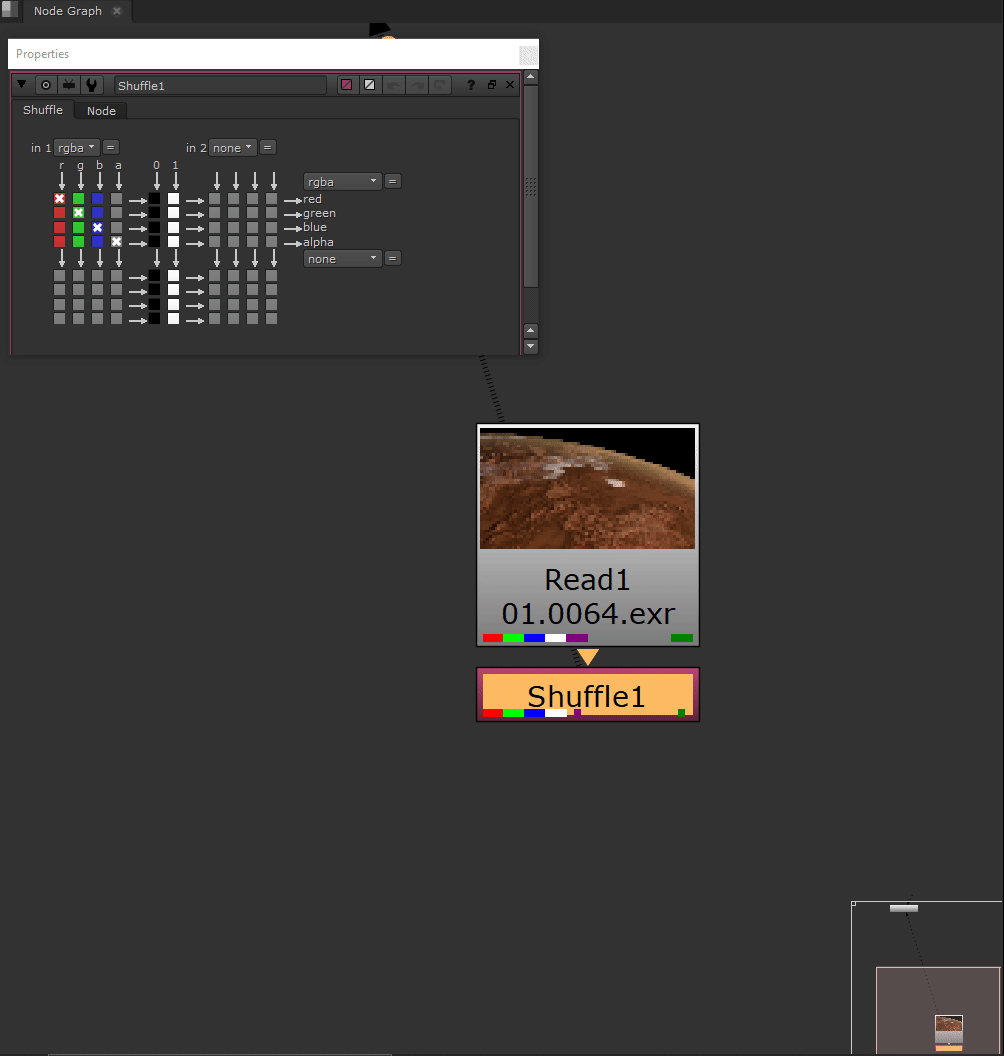Open the in 2 none channel dropdown
This screenshot has height=1056, width=1004.
[x=233, y=147]
